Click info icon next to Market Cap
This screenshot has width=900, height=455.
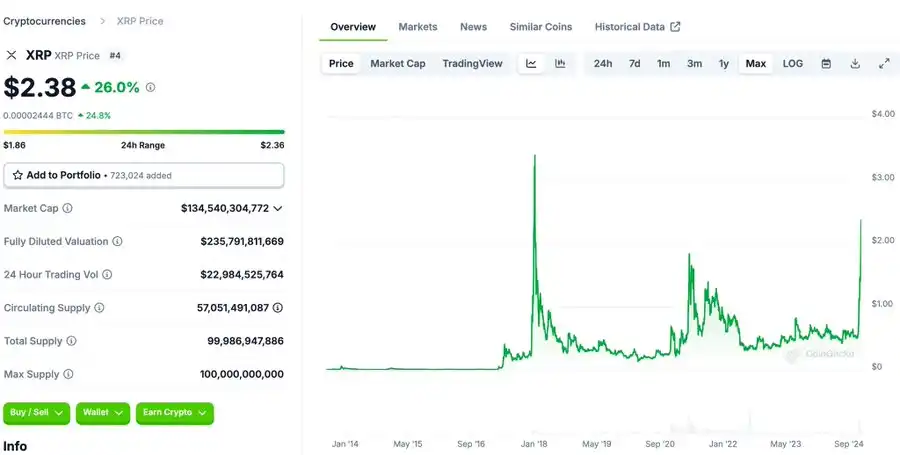(x=68, y=208)
